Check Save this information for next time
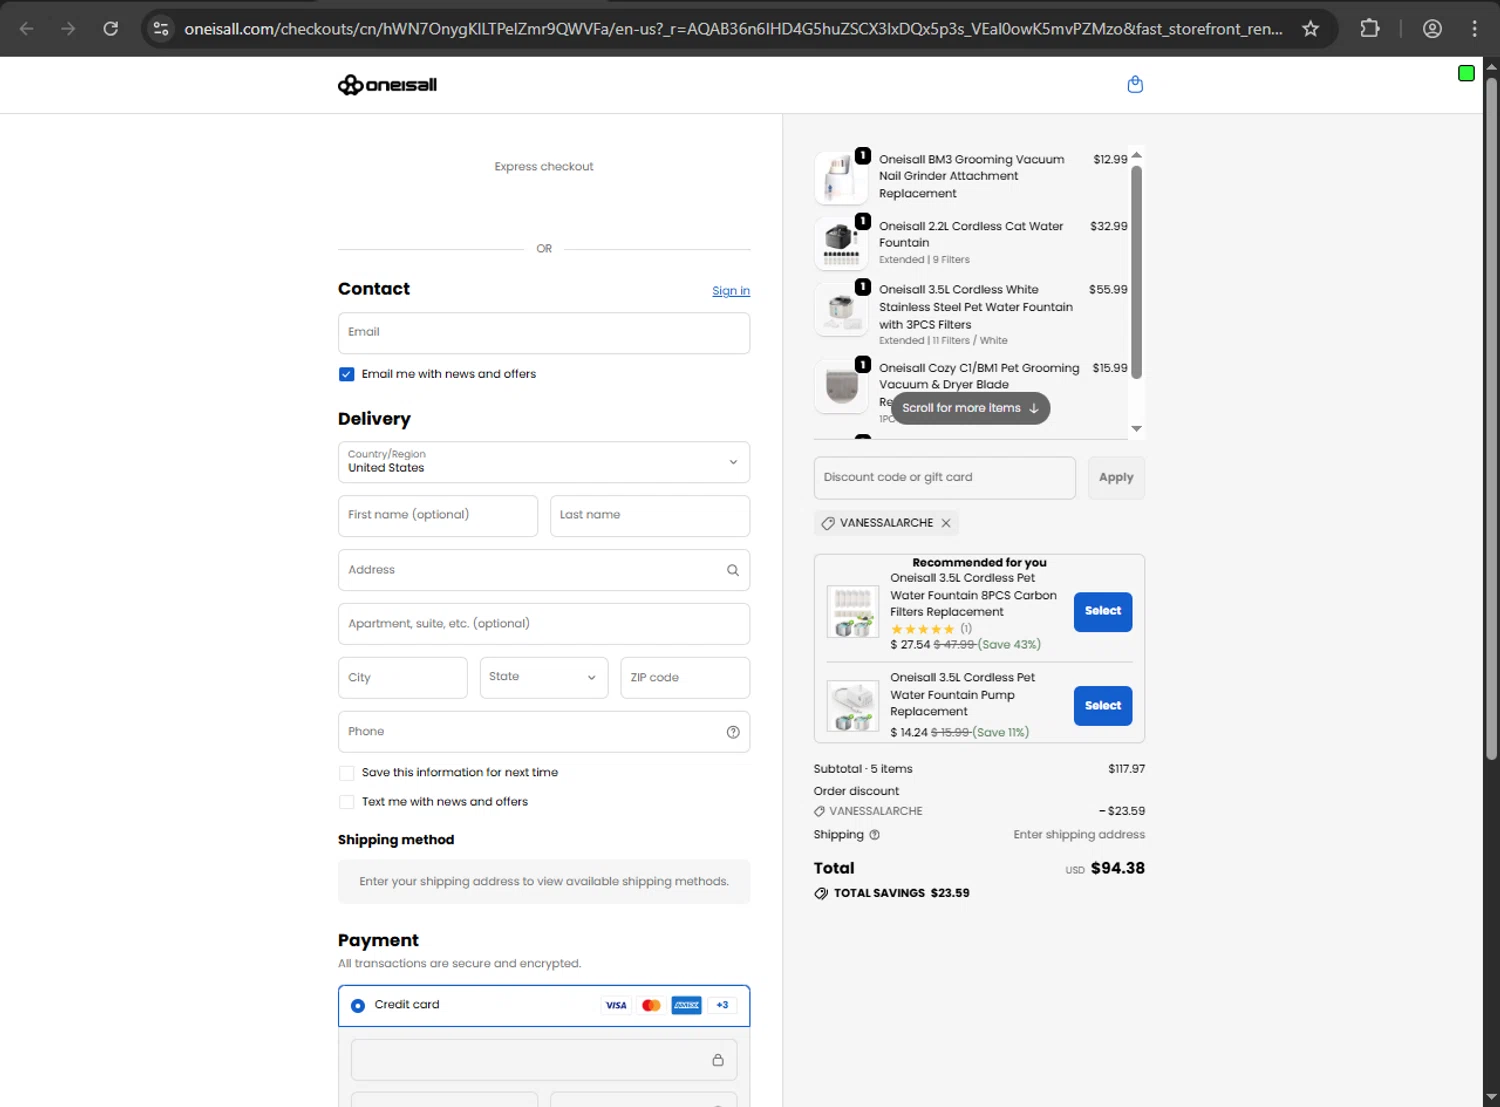This screenshot has height=1107, width=1500. 346,773
